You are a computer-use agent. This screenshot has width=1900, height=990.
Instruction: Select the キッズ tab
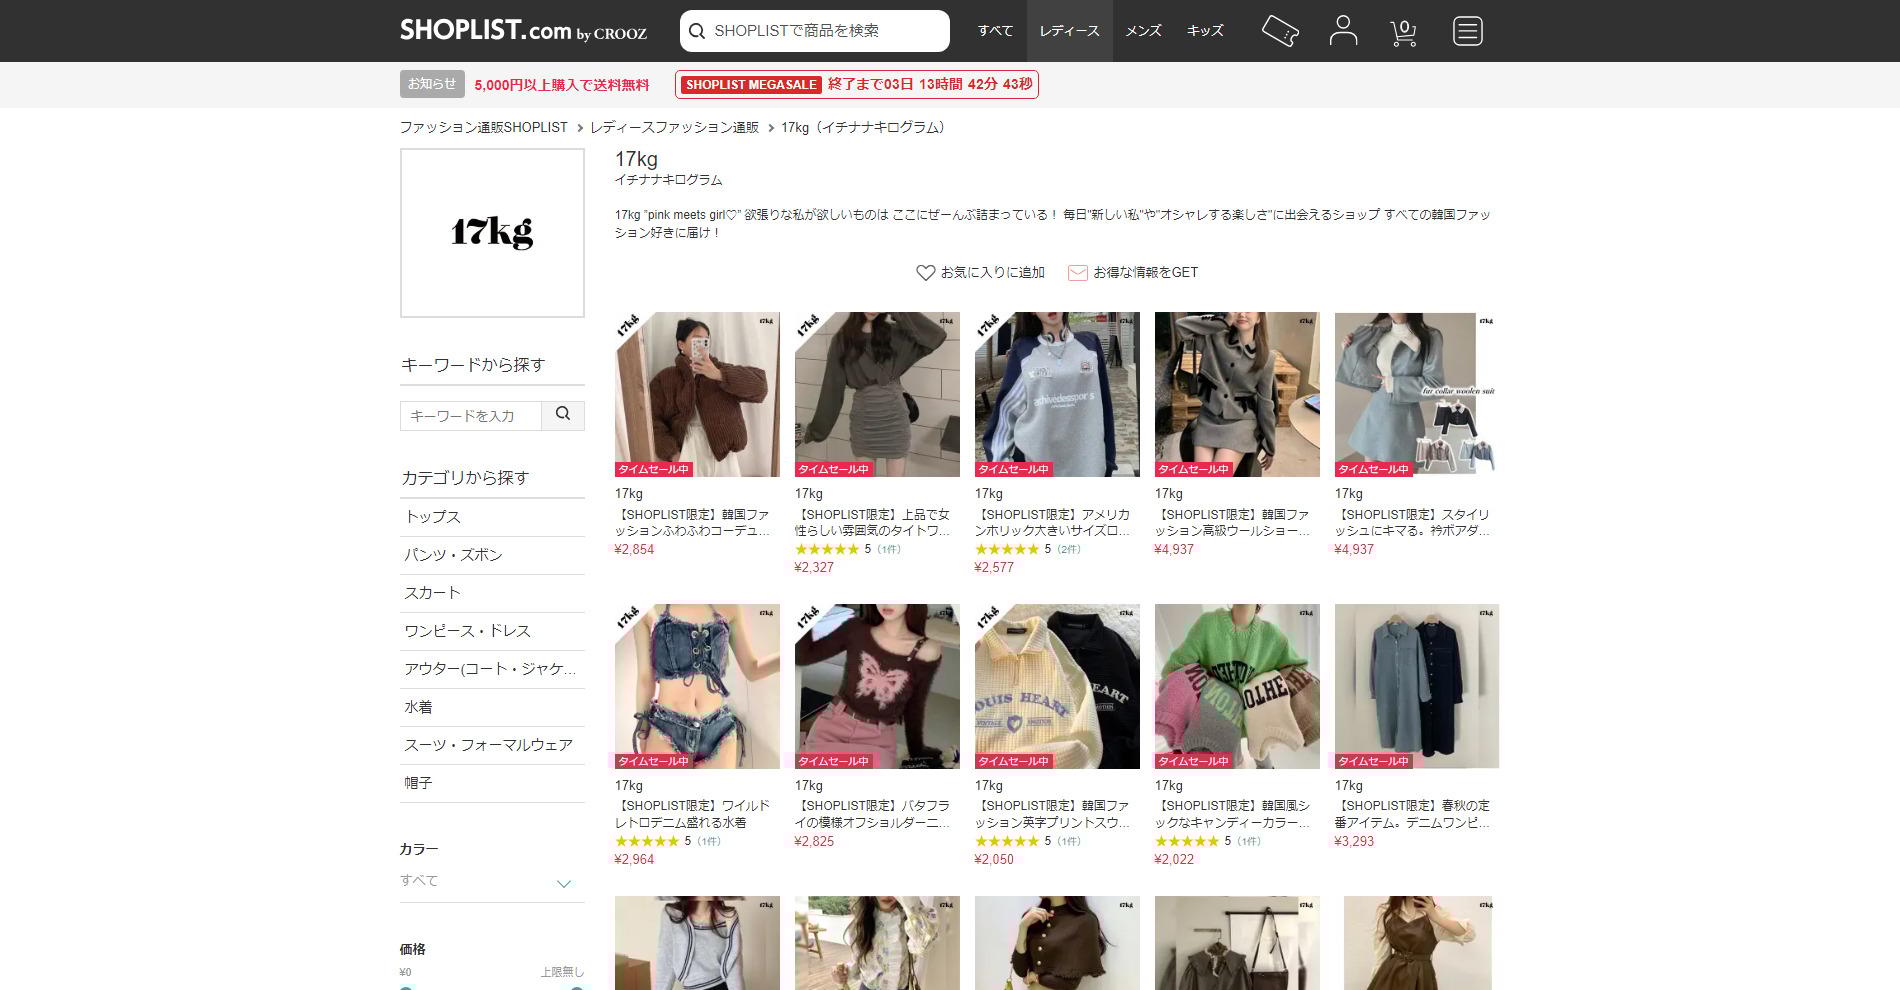(1205, 31)
